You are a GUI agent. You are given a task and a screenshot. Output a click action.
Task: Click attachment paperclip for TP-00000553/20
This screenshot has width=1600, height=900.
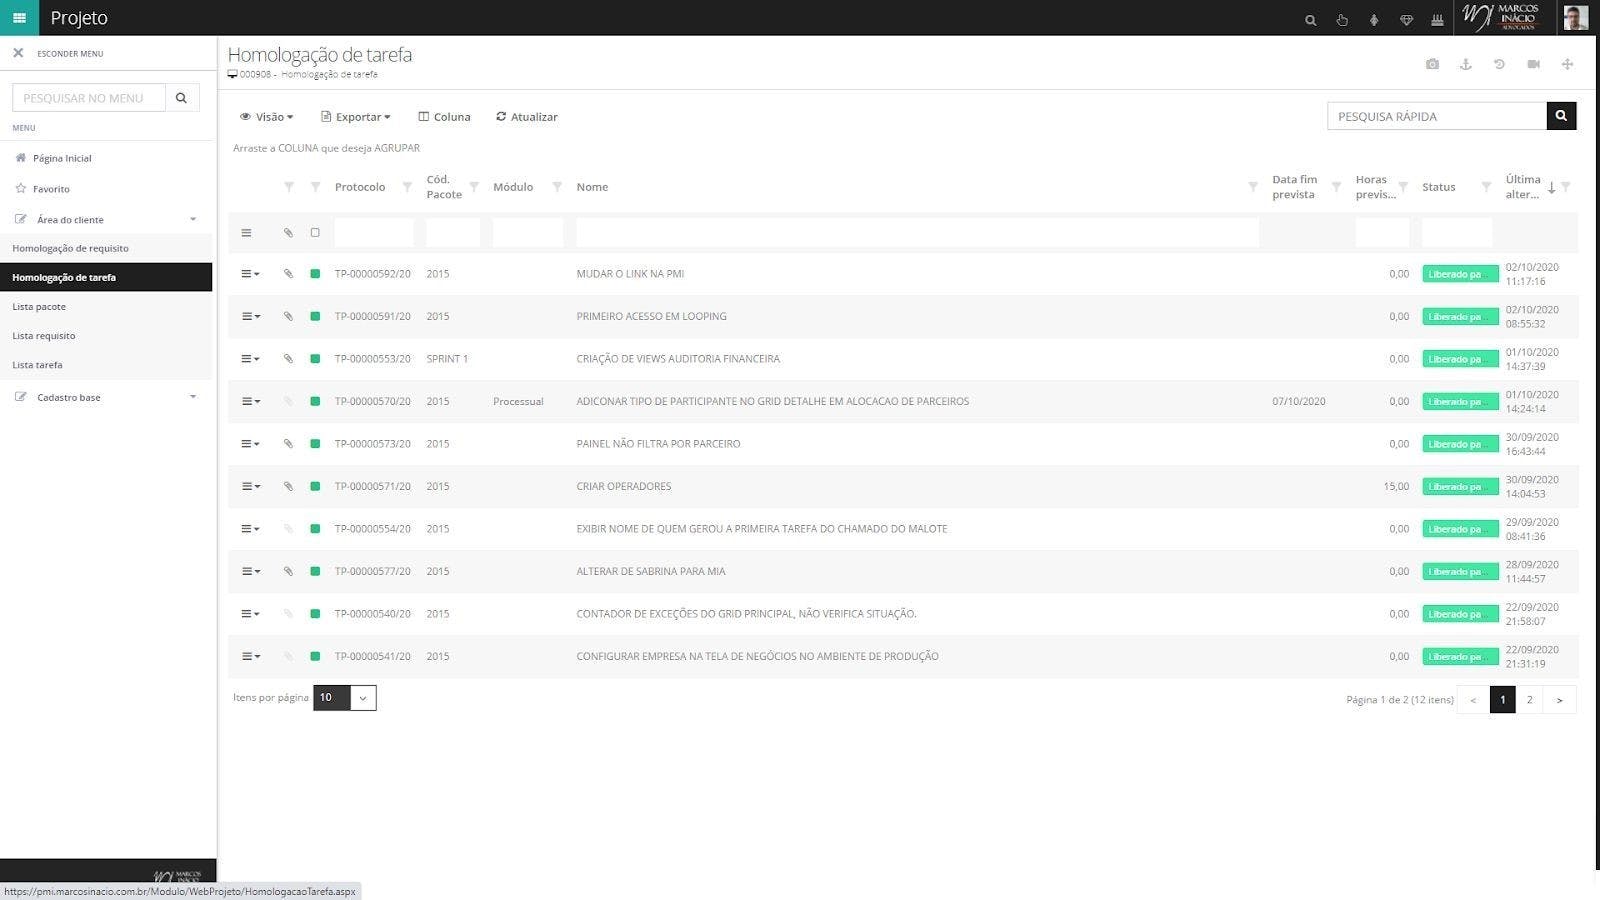[288, 359]
